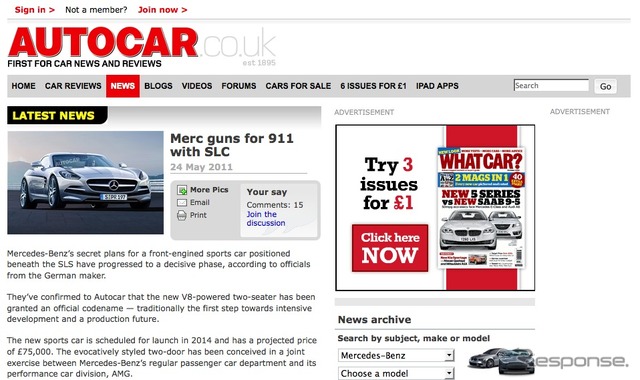Click the Sign in link
This screenshot has height=380, width=640.
pyautogui.click(x=35, y=10)
